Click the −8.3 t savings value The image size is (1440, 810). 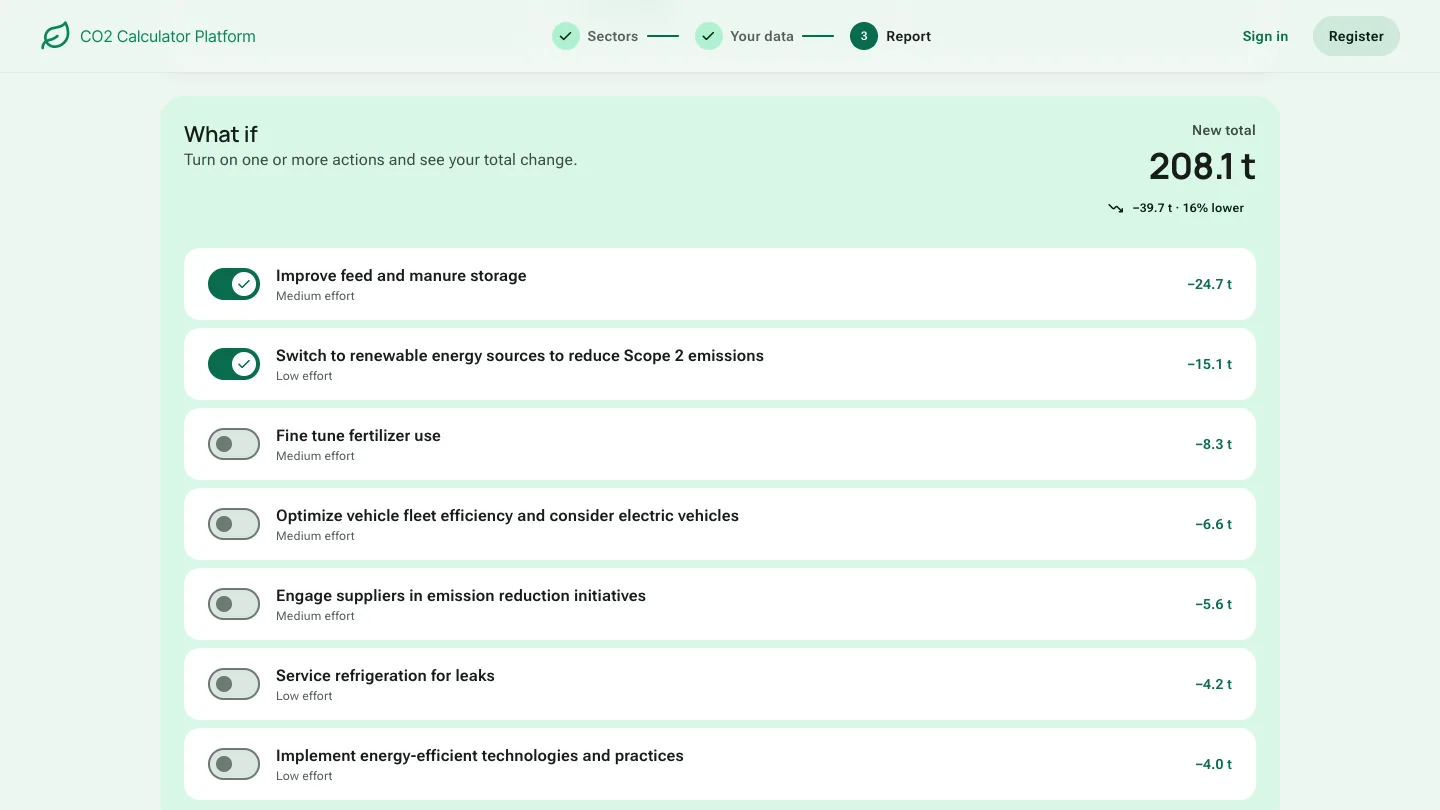[x=1213, y=444]
